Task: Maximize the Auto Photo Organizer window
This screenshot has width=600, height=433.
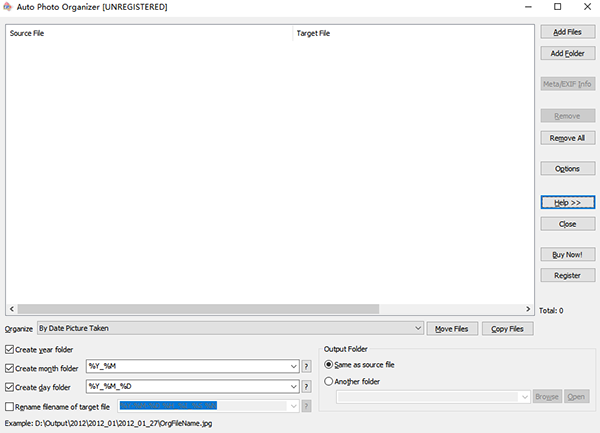Action: (x=558, y=7)
